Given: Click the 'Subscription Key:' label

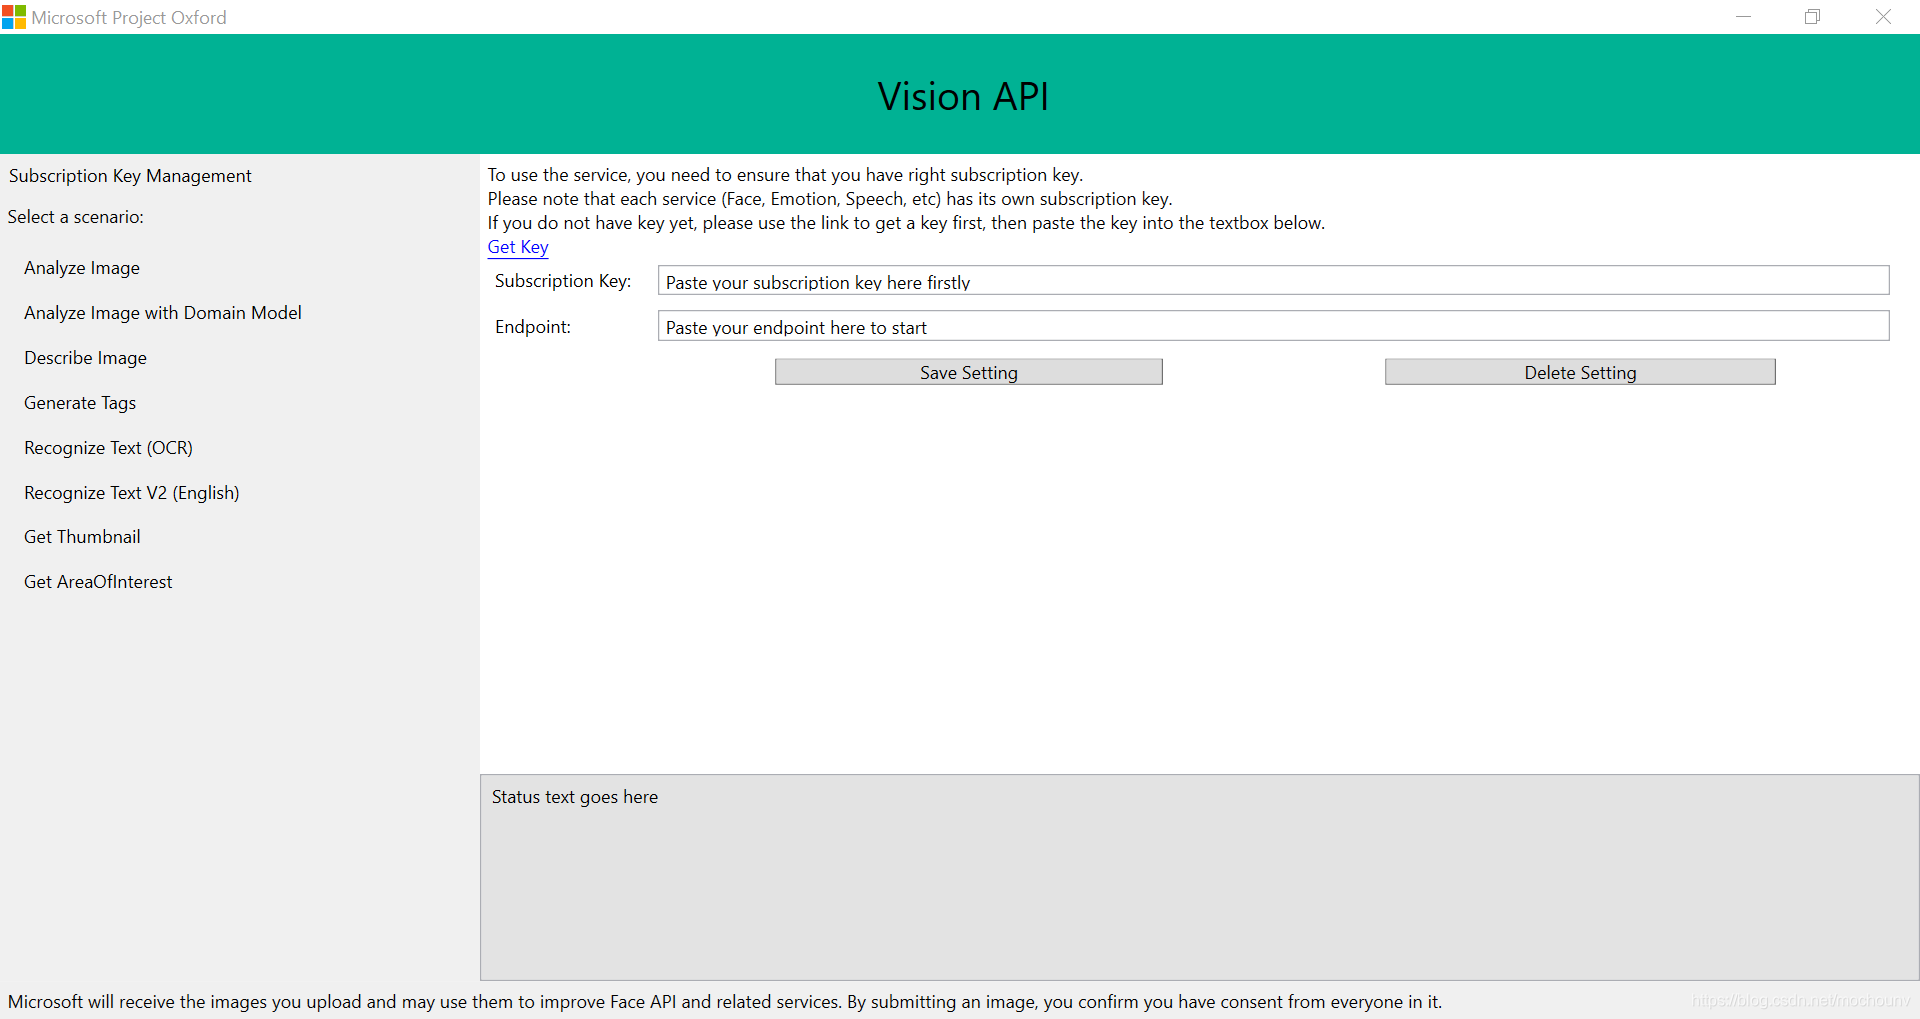Looking at the screenshot, I should (x=563, y=281).
